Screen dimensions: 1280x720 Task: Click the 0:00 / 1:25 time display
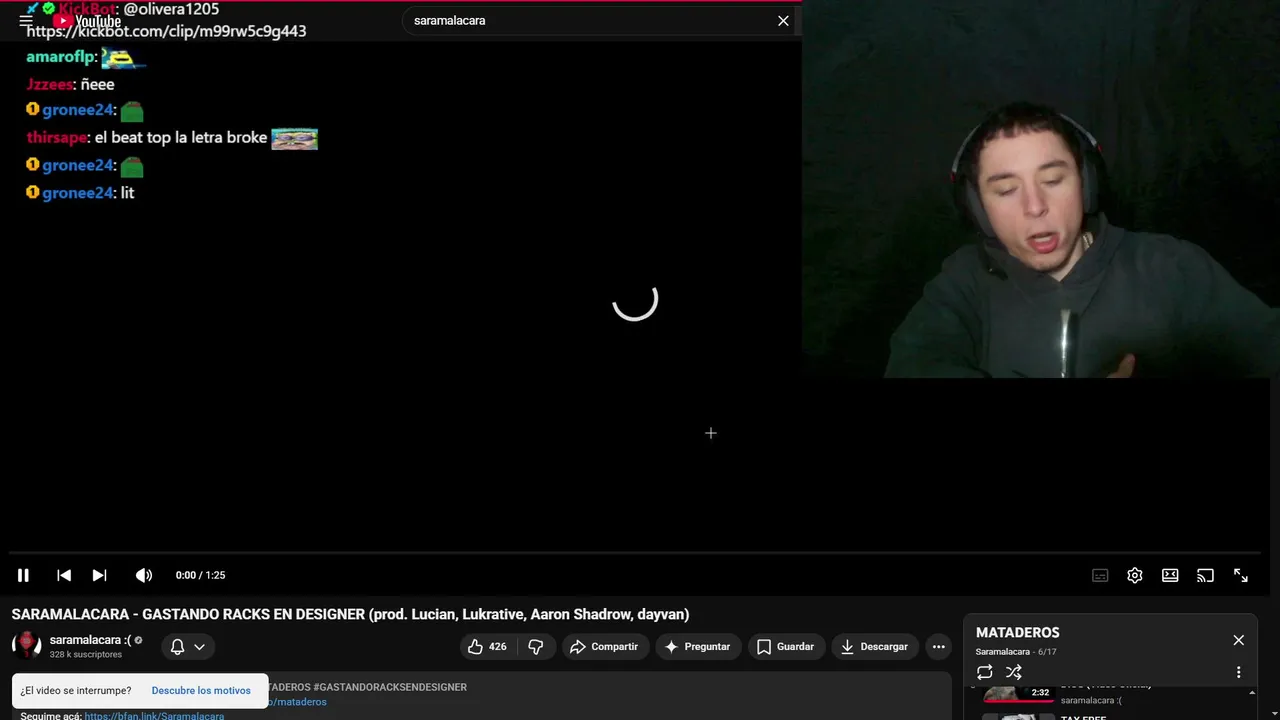tap(200, 575)
